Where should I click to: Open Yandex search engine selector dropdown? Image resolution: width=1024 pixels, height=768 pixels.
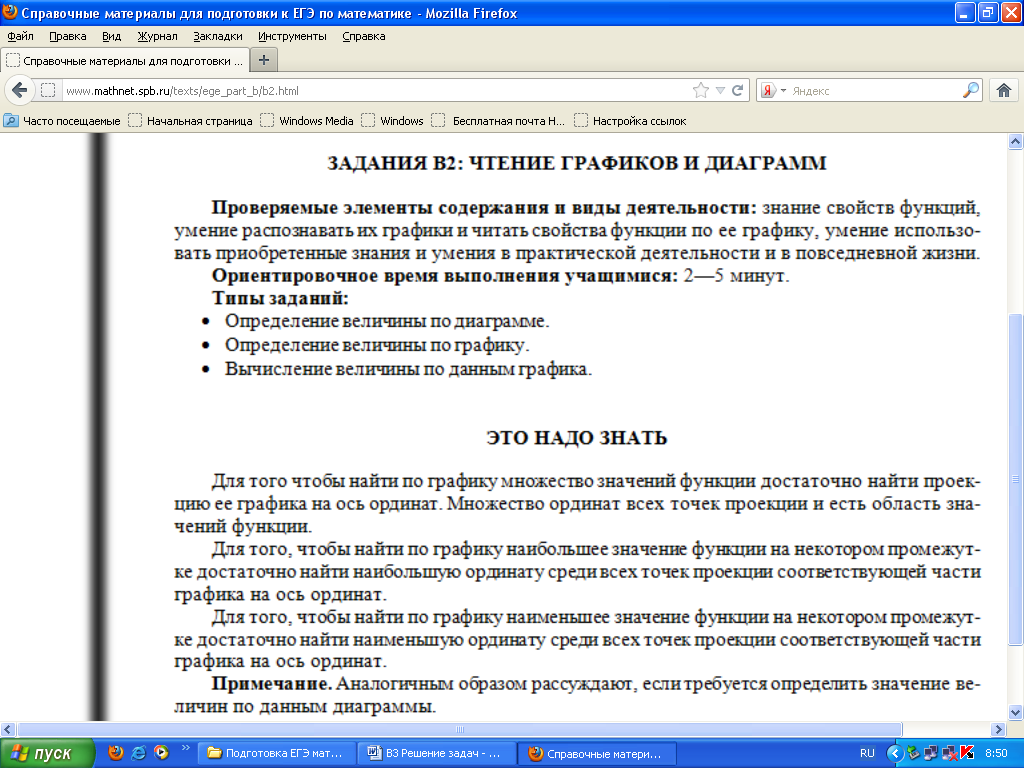point(773,90)
